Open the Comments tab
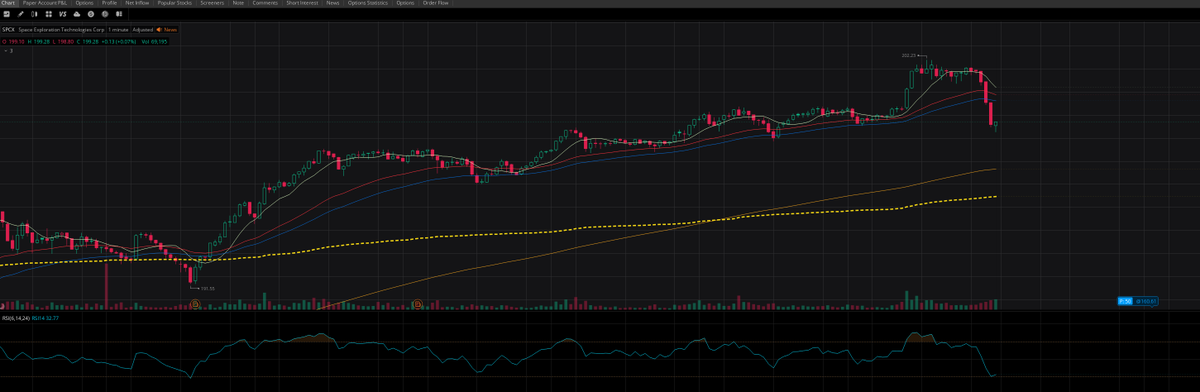 (265, 3)
